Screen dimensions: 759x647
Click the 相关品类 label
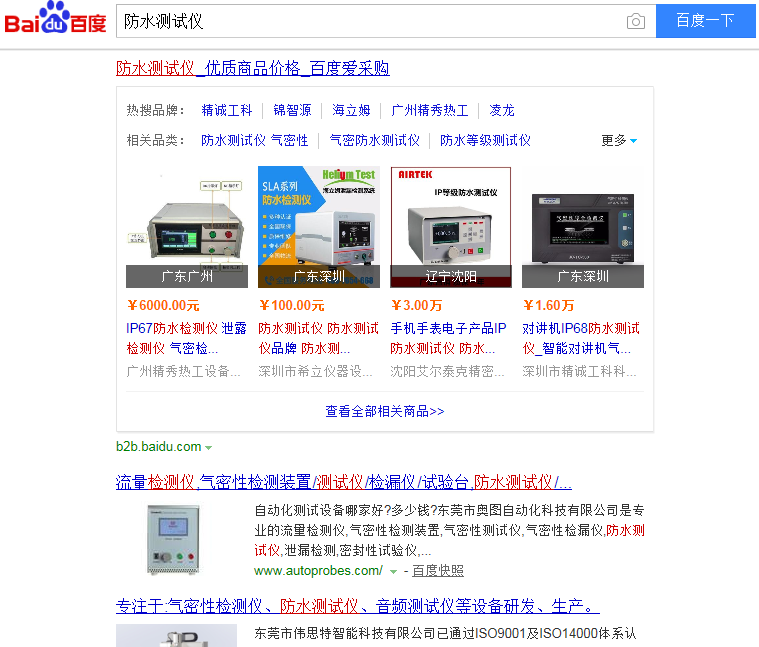[155, 140]
